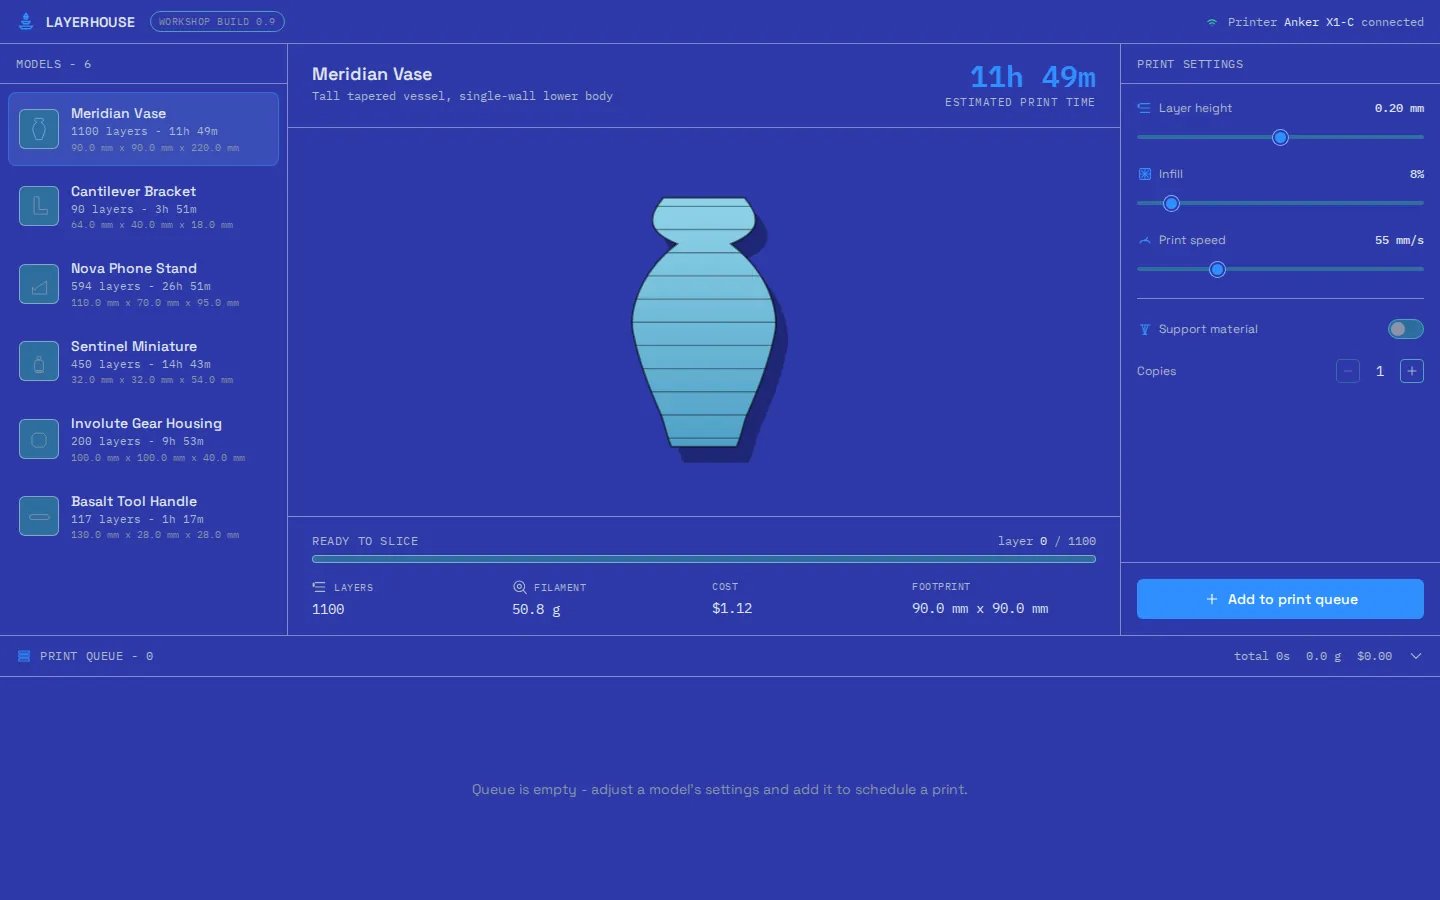Open the Basalt Tool Handle model name
1440x900 pixels.
(134, 501)
